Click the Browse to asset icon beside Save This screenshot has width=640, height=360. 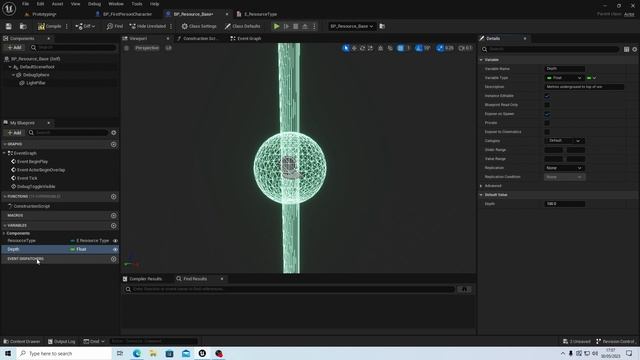(x=23, y=26)
